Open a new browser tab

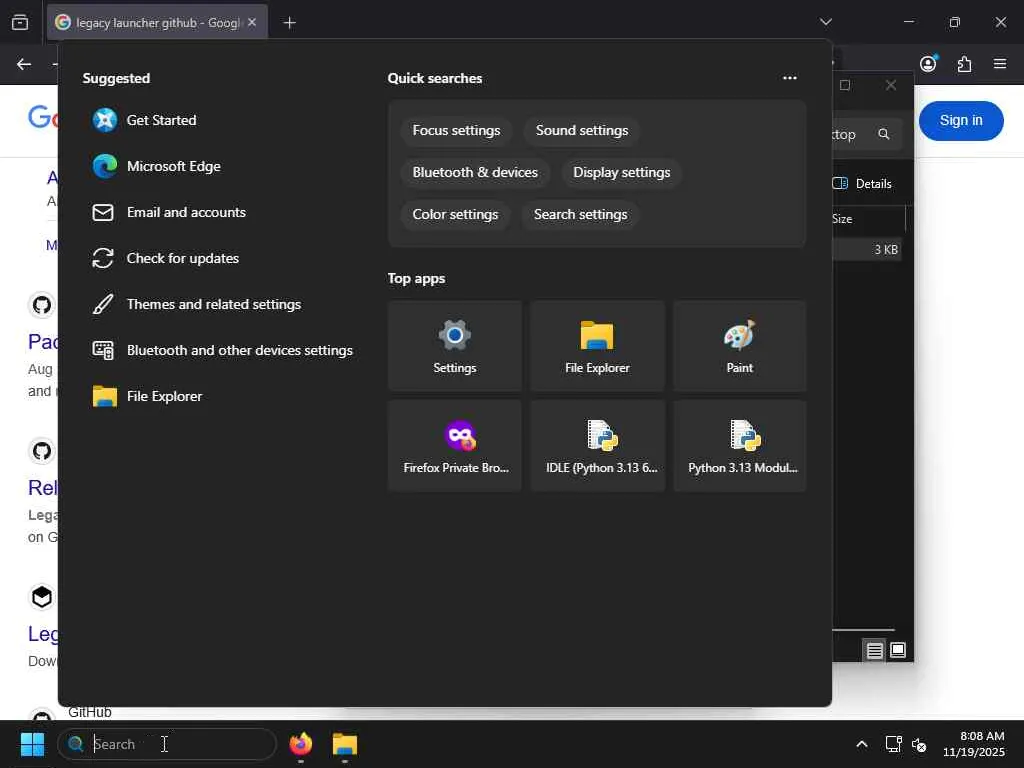(289, 23)
